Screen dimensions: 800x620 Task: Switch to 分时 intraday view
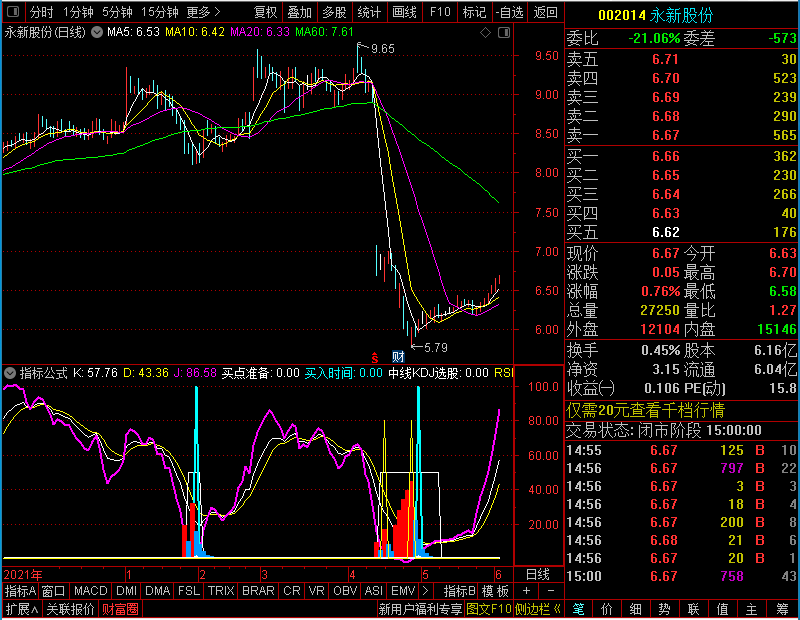click(41, 12)
